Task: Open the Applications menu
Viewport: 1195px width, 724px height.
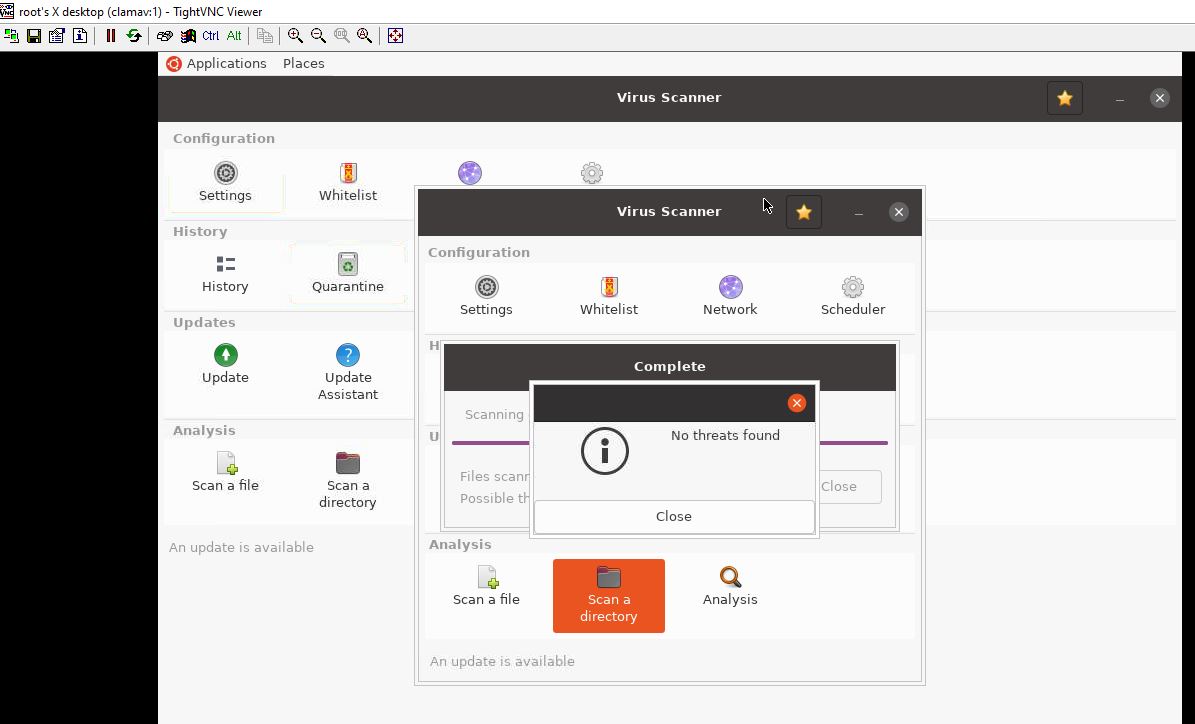Action: pos(216,63)
